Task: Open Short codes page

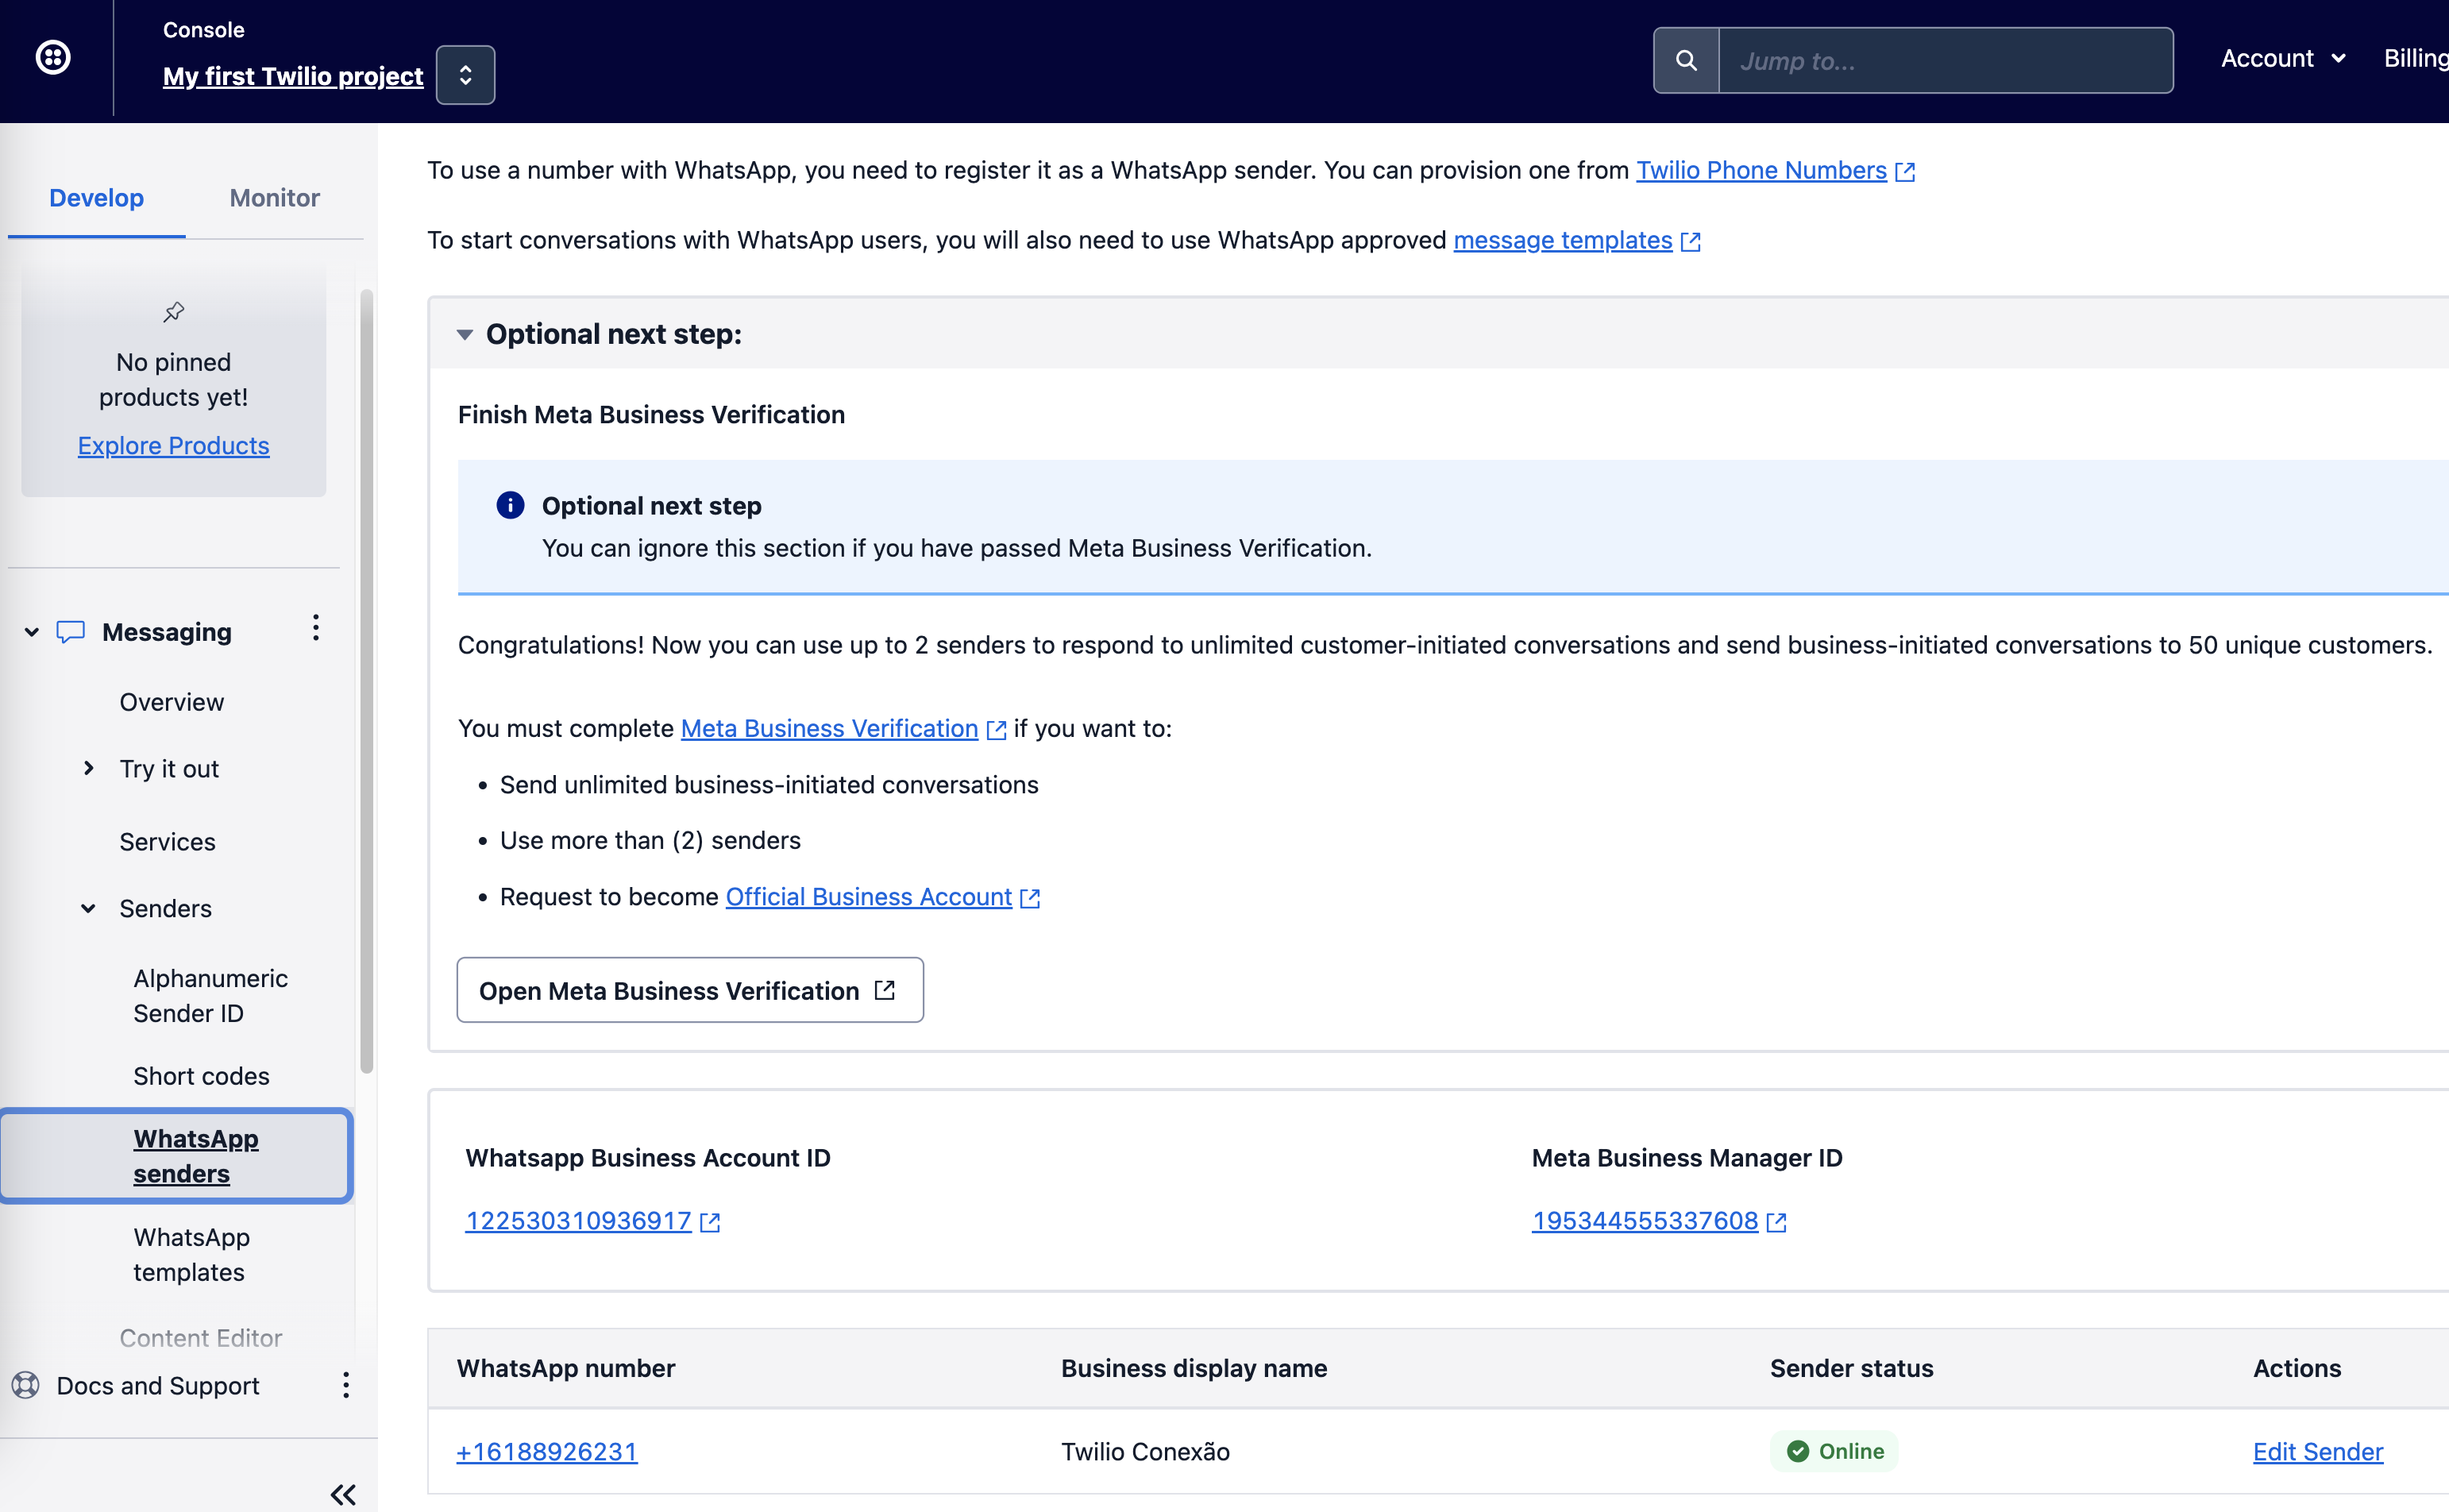Action: 201,1076
